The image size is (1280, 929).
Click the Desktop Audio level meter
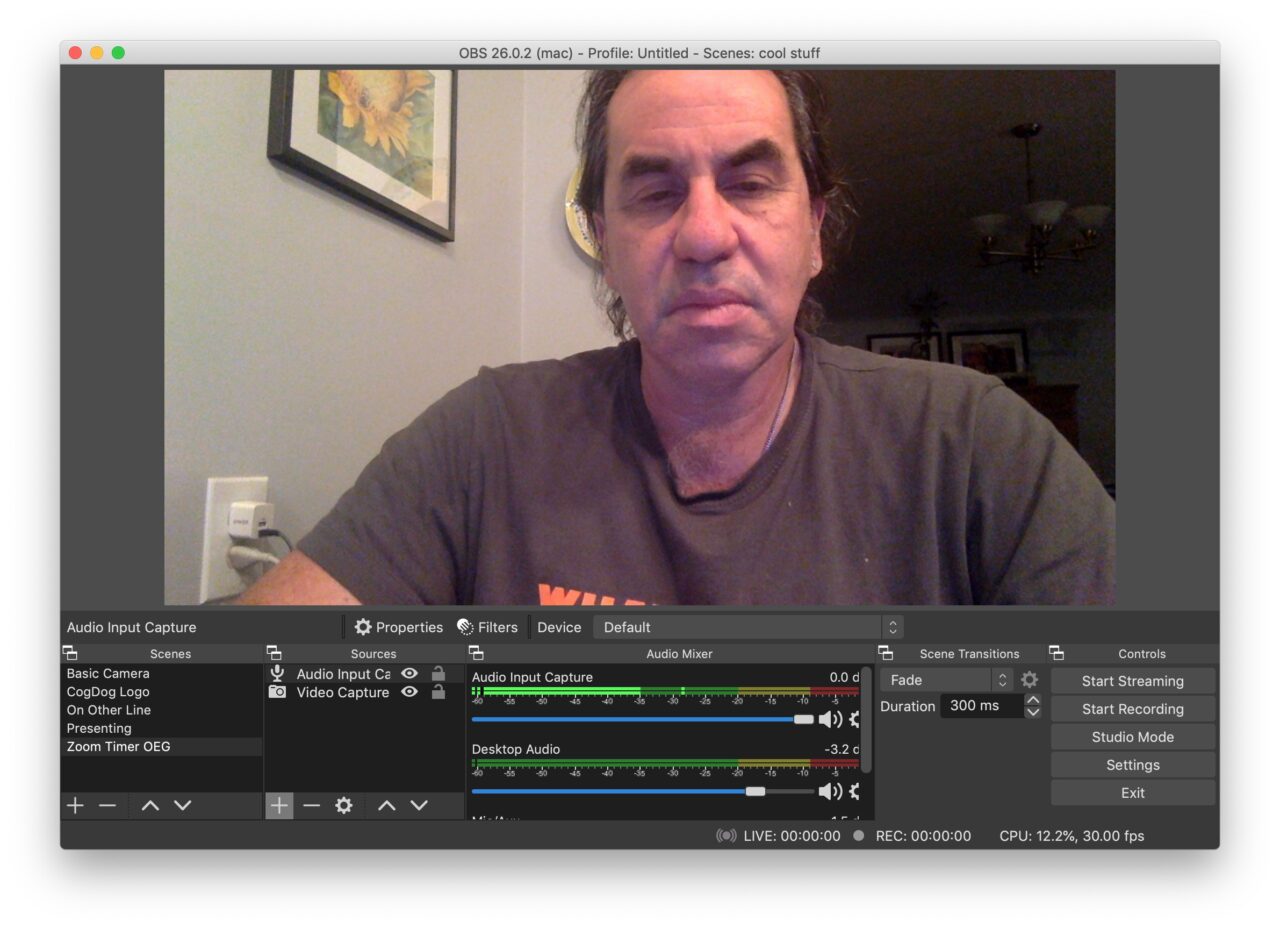tap(665, 765)
